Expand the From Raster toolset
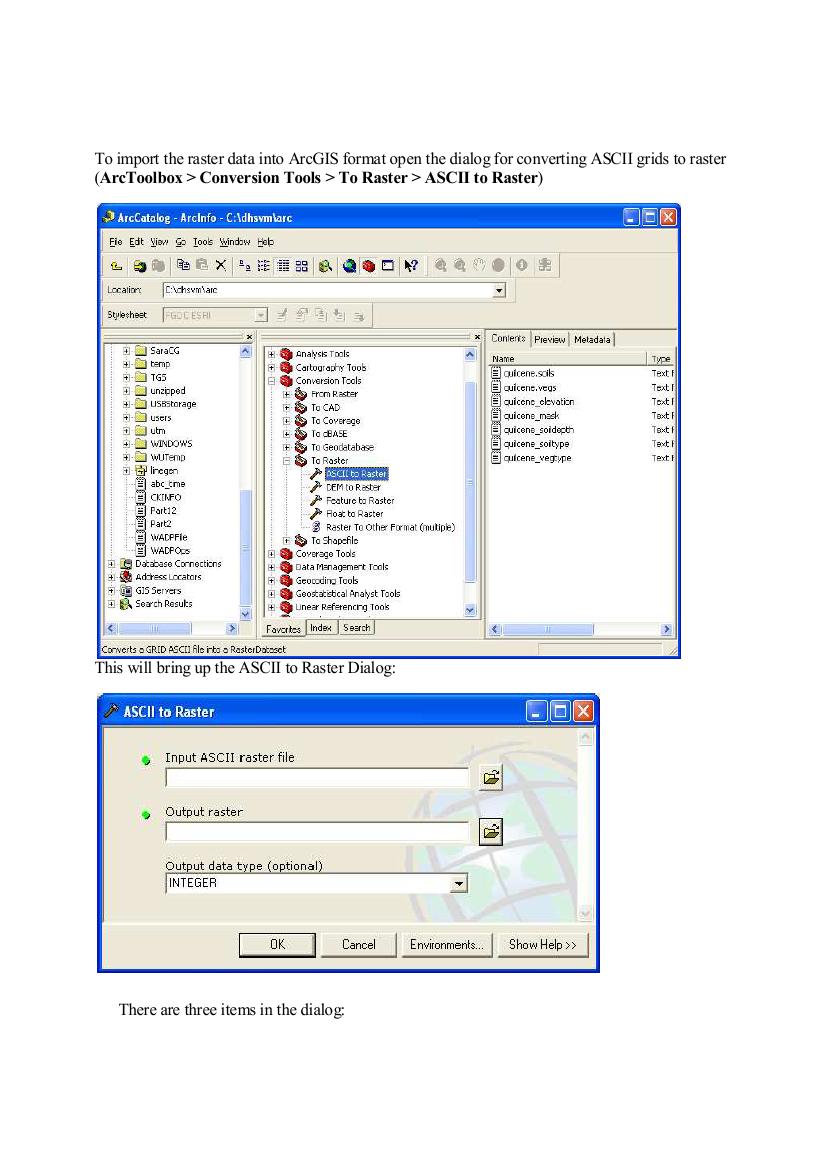 click(x=286, y=394)
